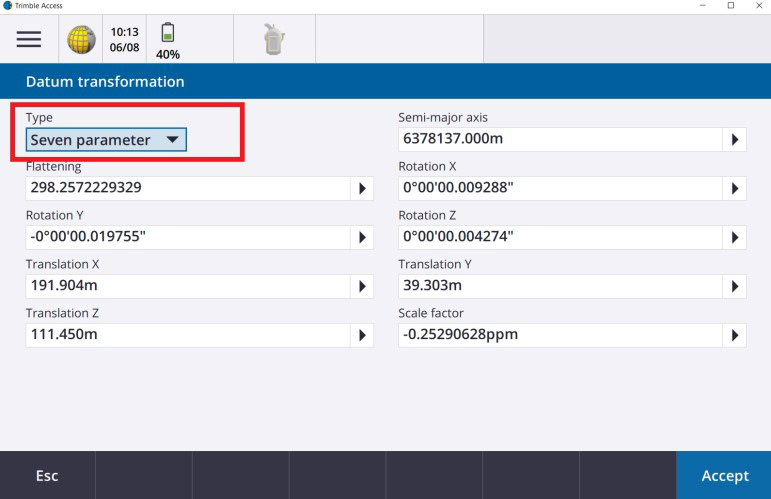This screenshot has height=499, width=771.
Task: Edit the Semi-major axis value 6378137.000m
Action: (561, 140)
